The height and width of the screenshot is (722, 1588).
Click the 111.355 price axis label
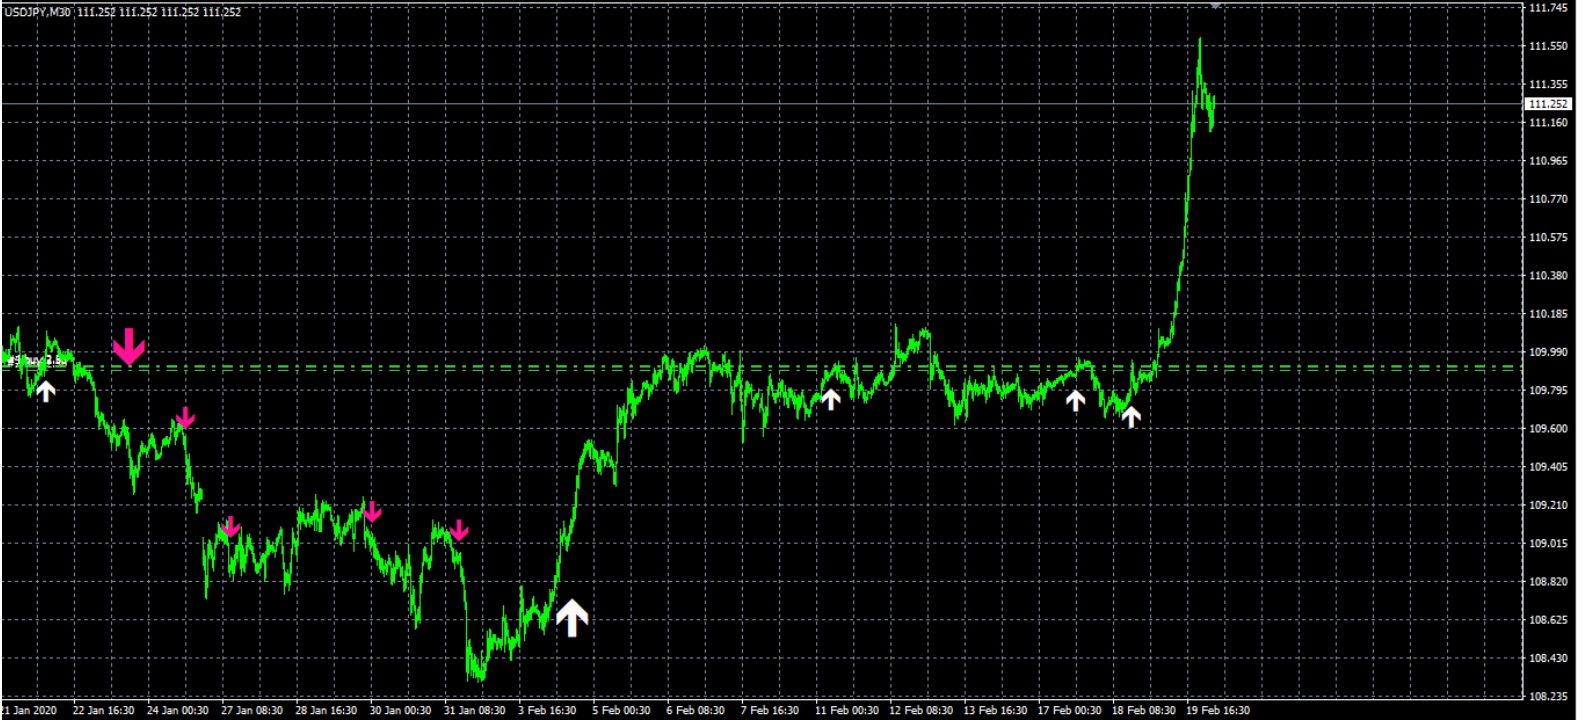1549,84
